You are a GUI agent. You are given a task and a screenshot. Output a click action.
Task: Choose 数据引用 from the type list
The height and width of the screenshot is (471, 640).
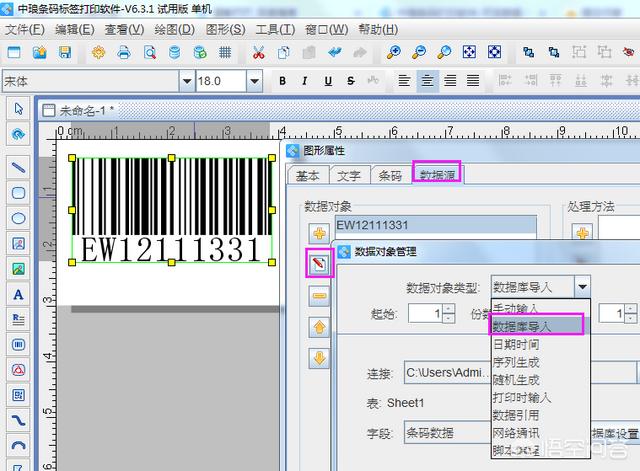[540, 415]
